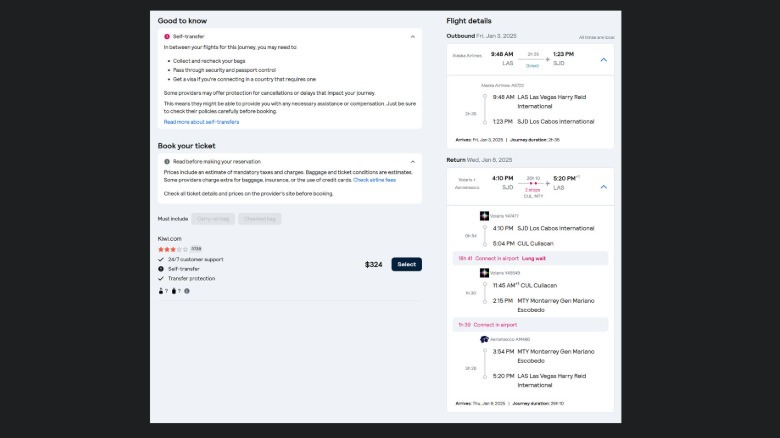Collapse the Self-transfer information section
Screen dimensions: 780x438
[412, 36]
